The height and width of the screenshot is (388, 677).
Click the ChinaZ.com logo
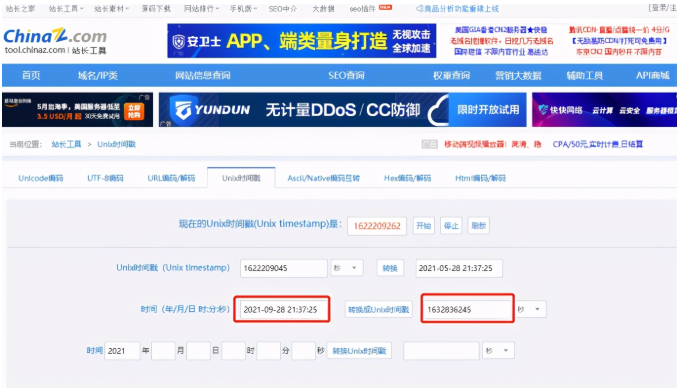pyautogui.click(x=55, y=41)
